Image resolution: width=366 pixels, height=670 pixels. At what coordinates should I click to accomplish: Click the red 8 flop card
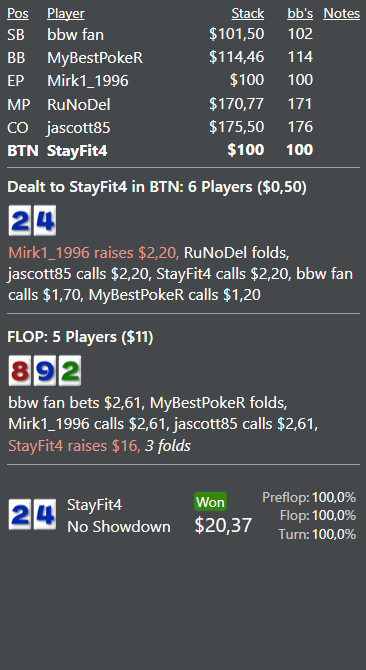coord(20,370)
